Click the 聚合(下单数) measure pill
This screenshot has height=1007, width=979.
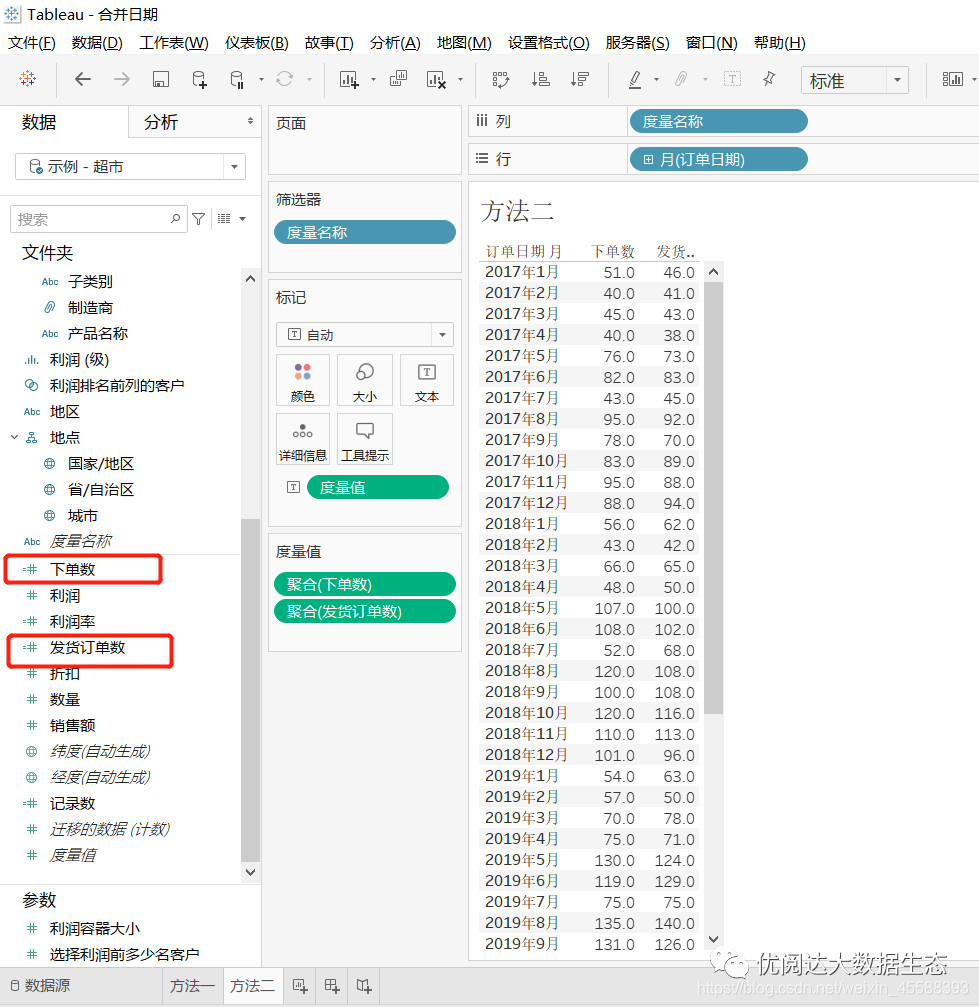[x=365, y=584]
